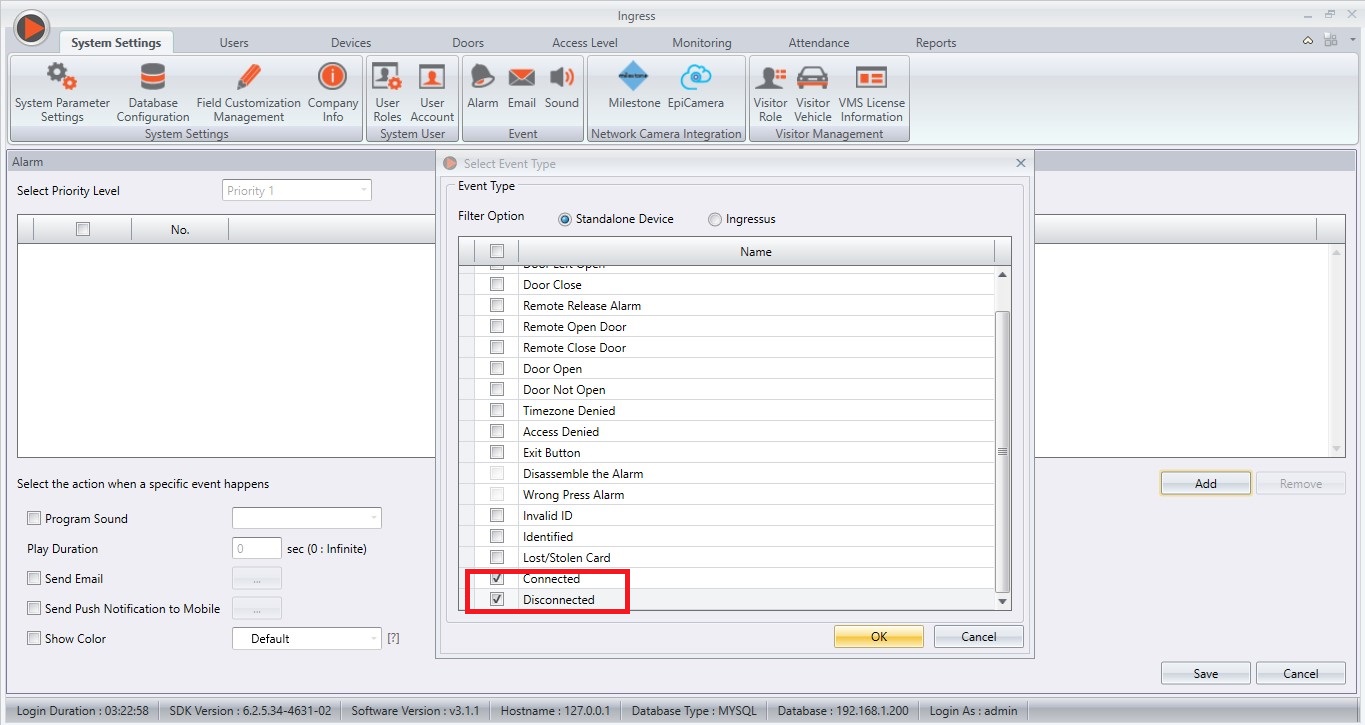Viewport: 1365px width, 725px height.
Task: Enable Send Push Notification to Mobile
Action: 34,609
